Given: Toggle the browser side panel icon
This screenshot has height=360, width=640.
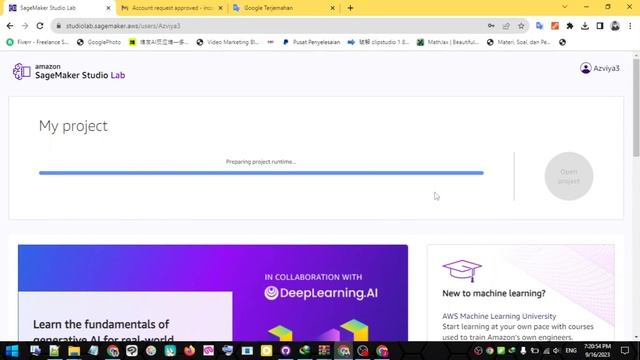Looking at the screenshot, I should click(x=600, y=26).
